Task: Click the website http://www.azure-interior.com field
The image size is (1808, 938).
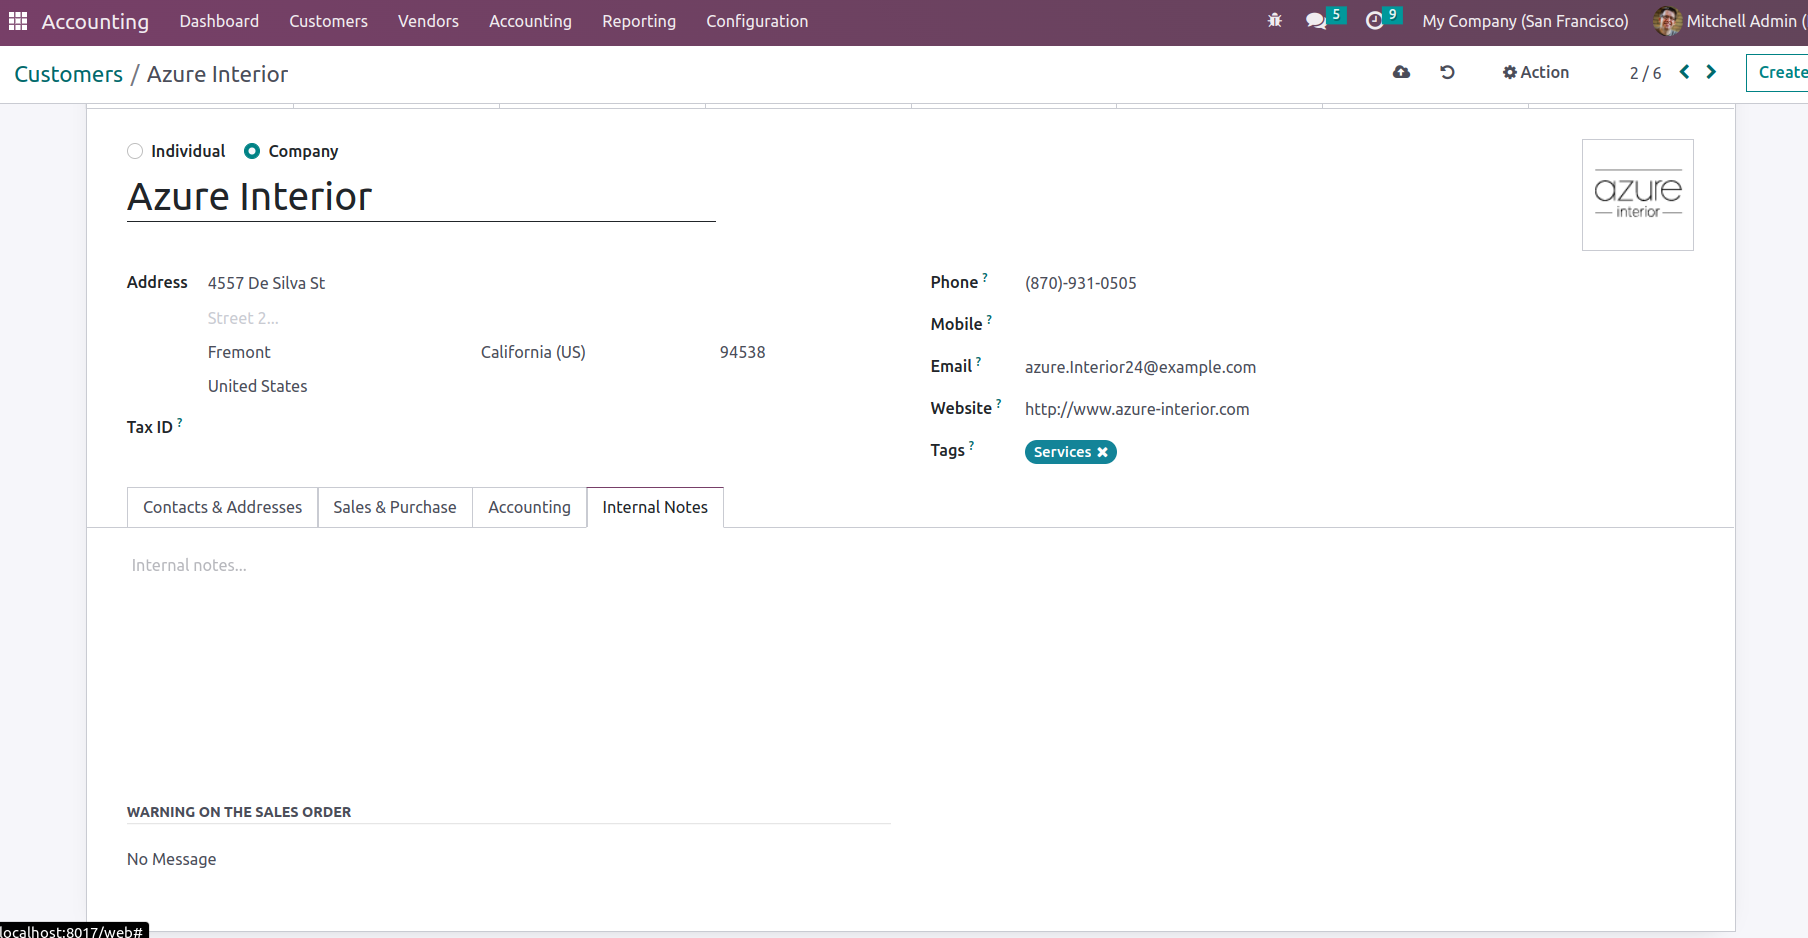Action: pos(1137,409)
